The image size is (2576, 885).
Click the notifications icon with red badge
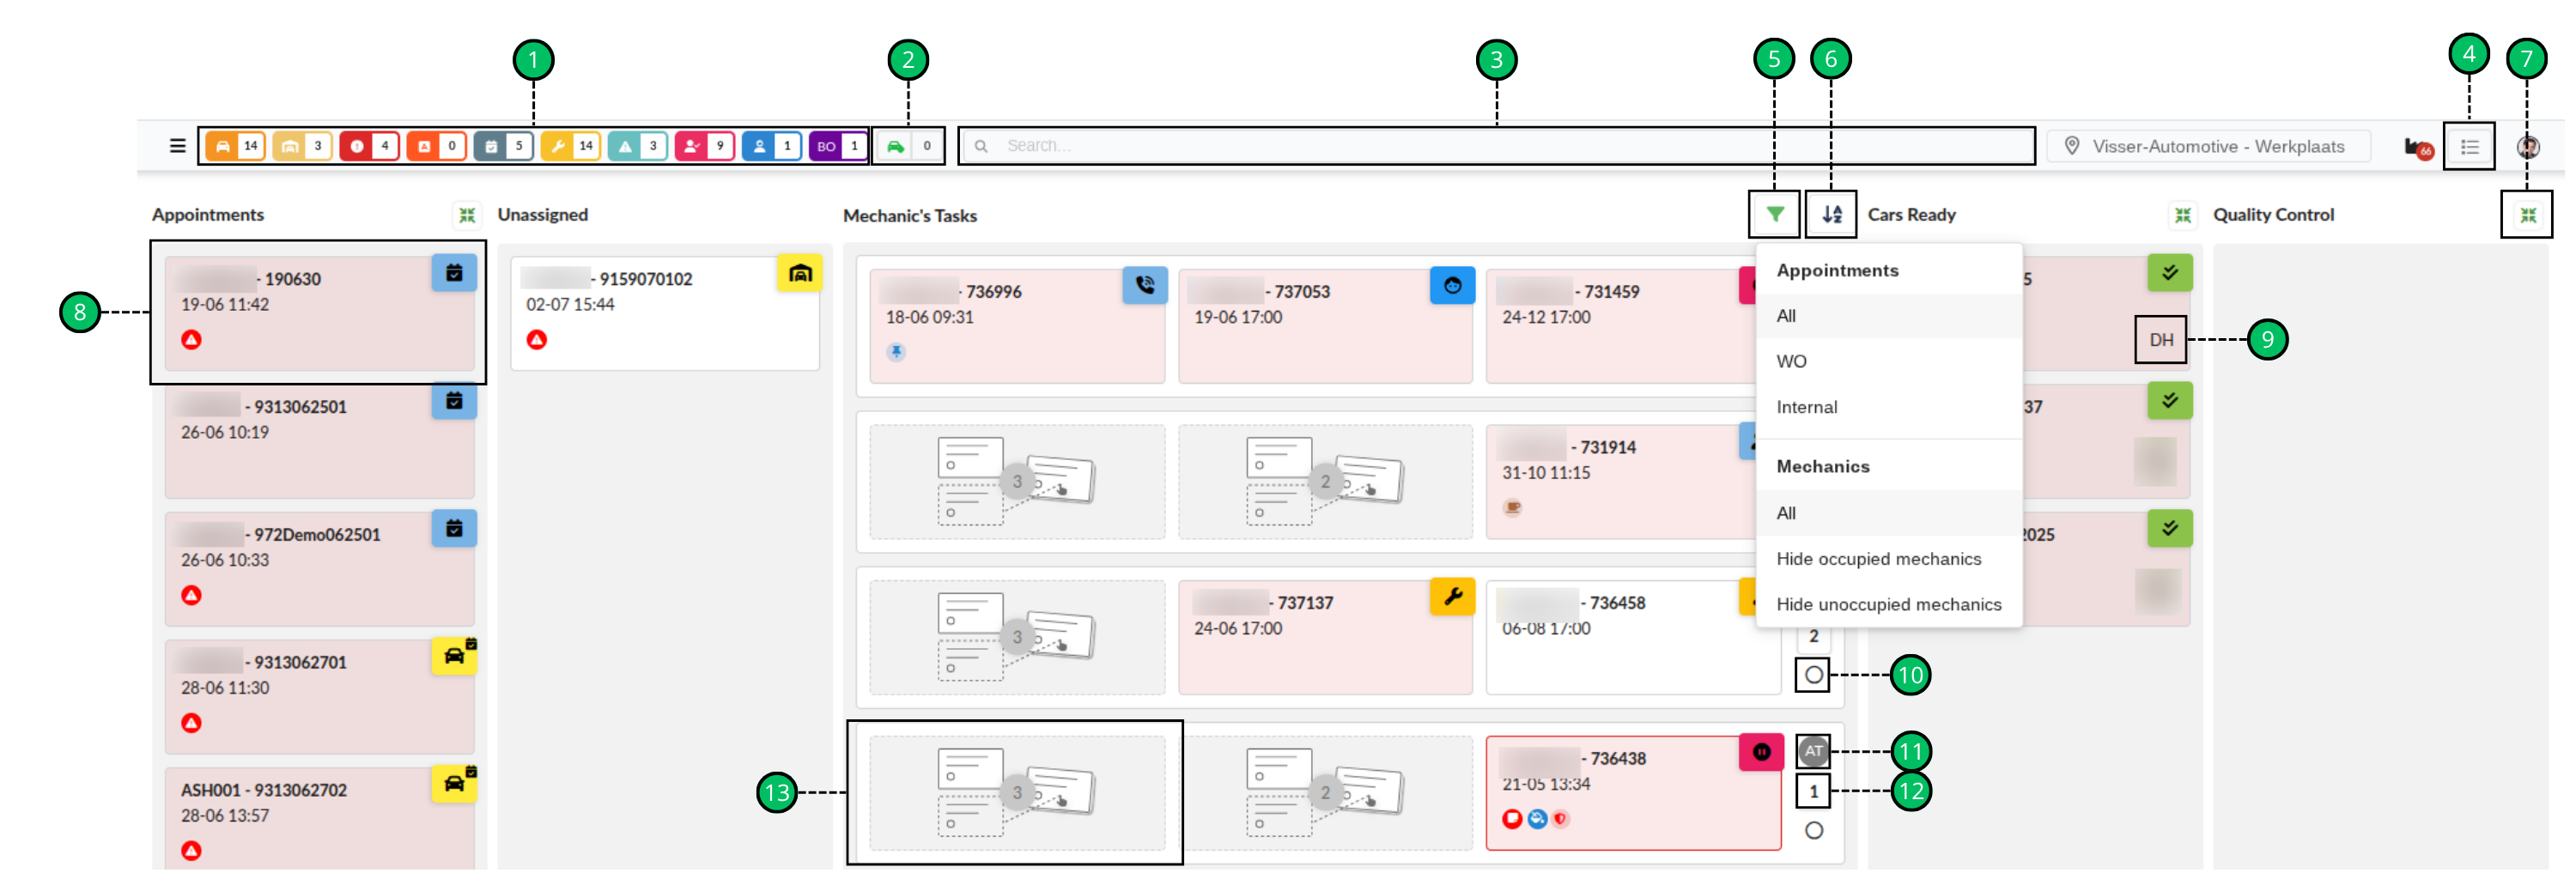tap(2417, 147)
